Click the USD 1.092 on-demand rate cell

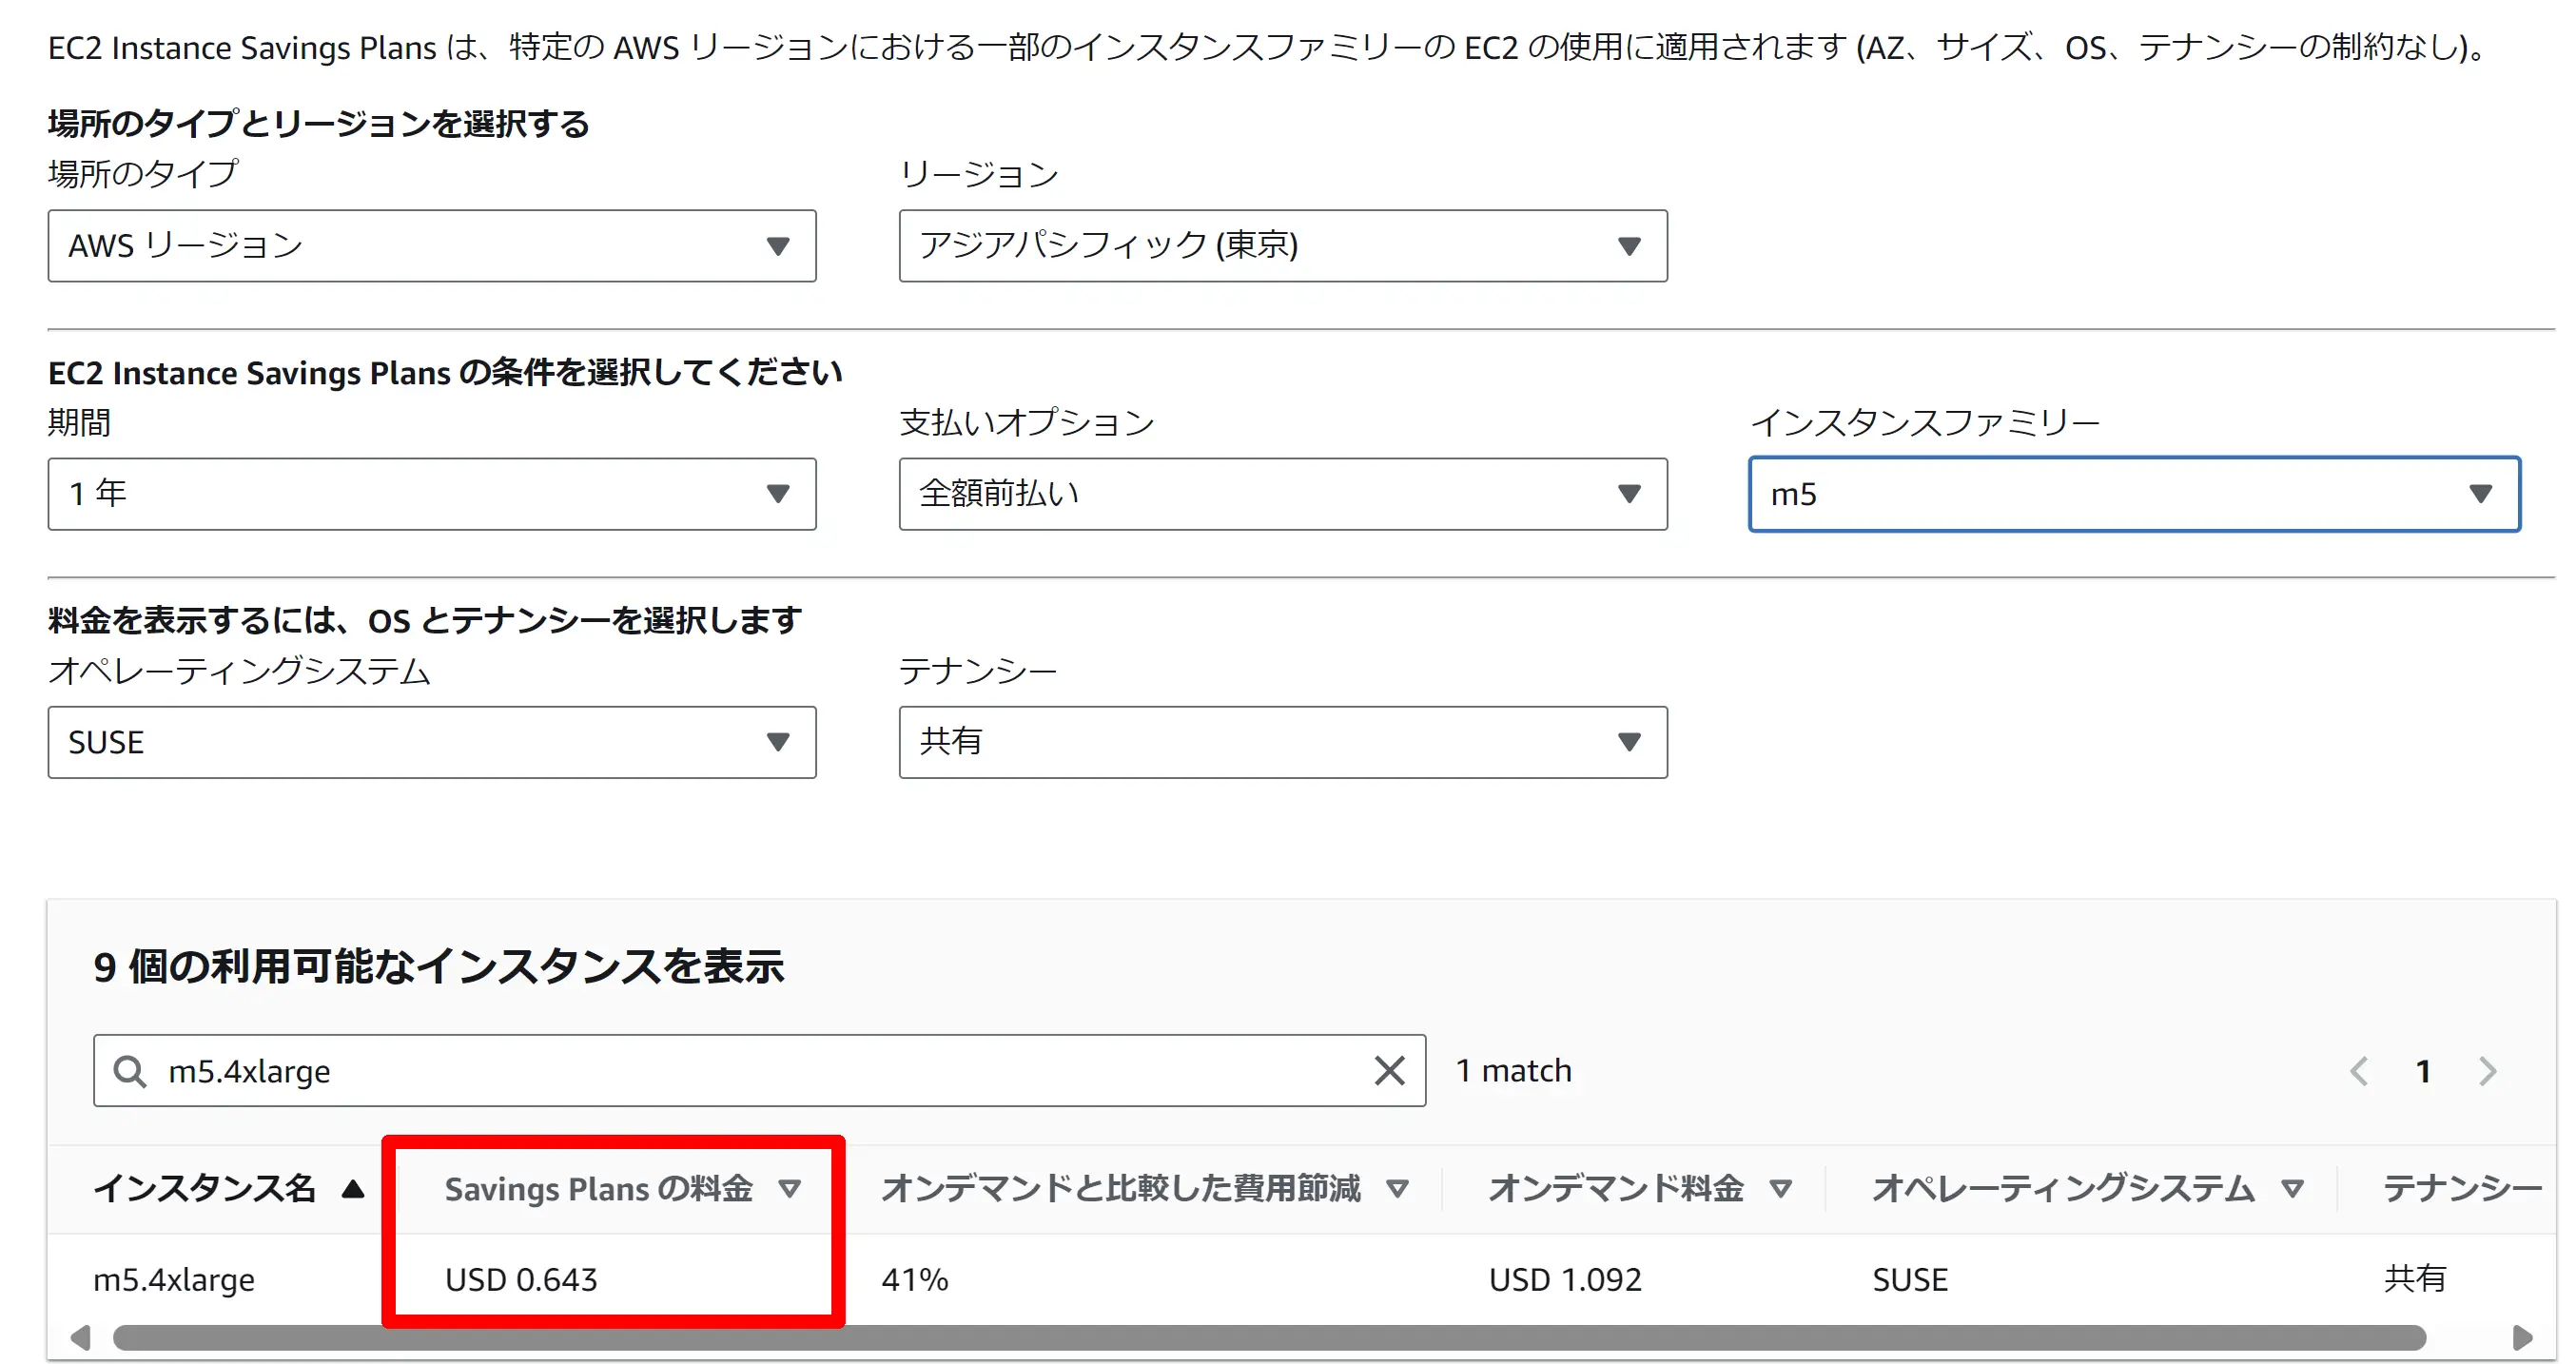click(1565, 1279)
